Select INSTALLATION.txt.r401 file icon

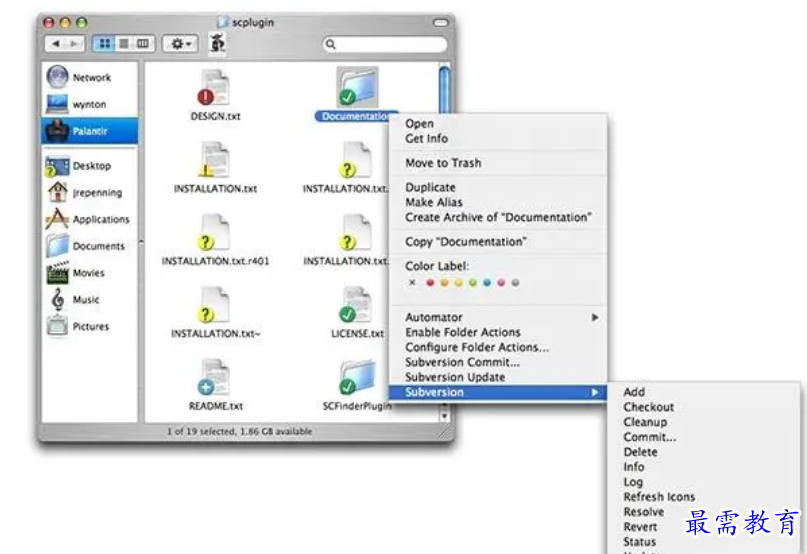pos(214,232)
